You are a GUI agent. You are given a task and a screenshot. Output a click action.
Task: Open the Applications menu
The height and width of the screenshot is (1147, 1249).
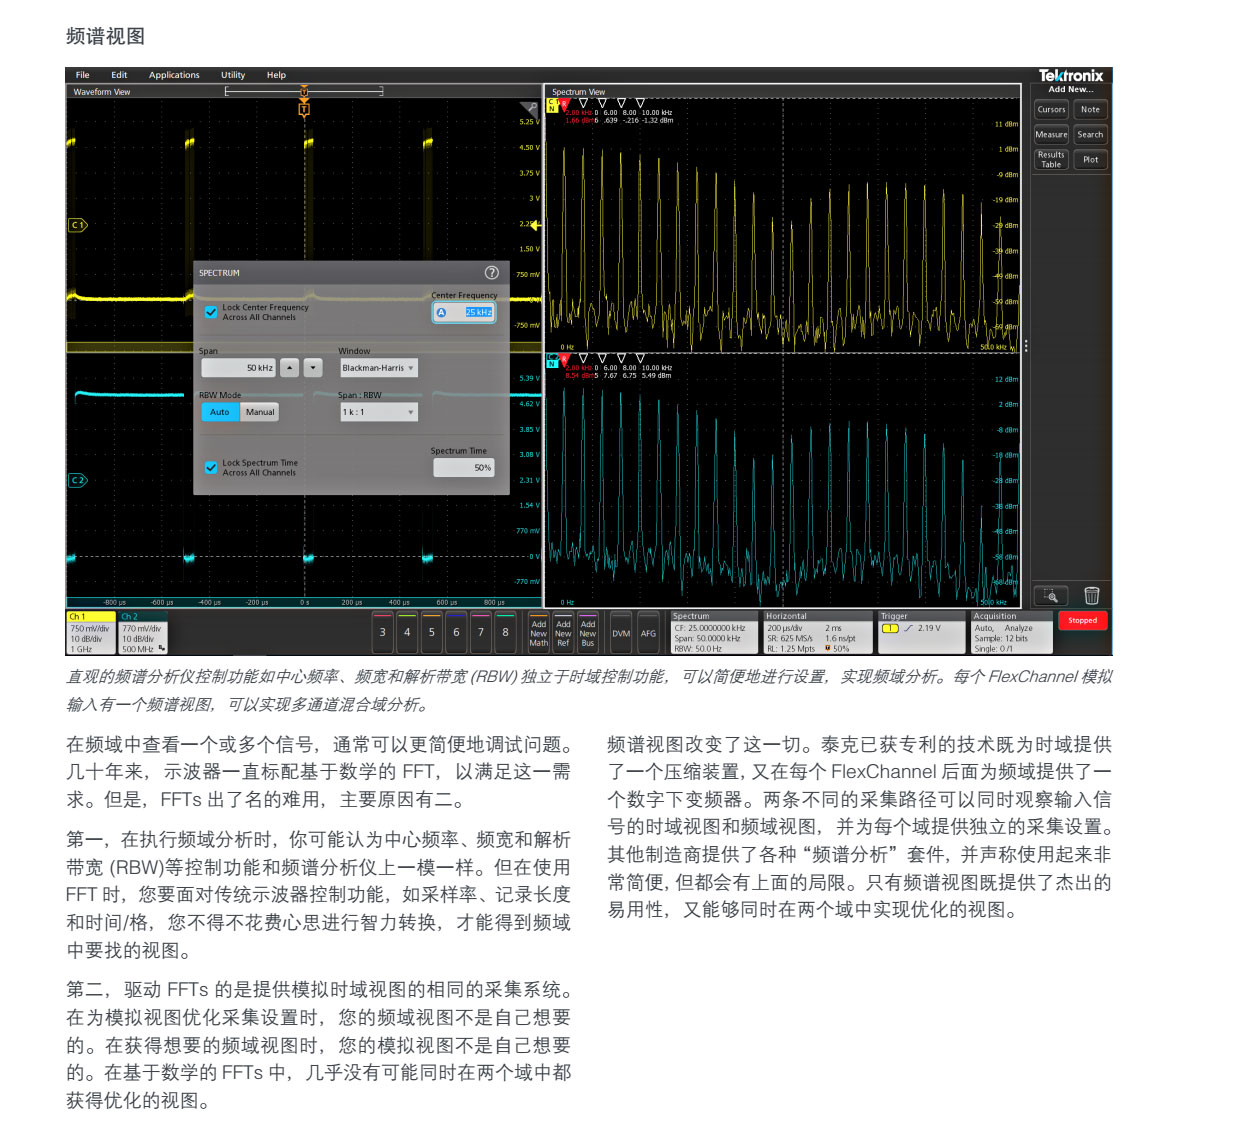[x=174, y=75]
